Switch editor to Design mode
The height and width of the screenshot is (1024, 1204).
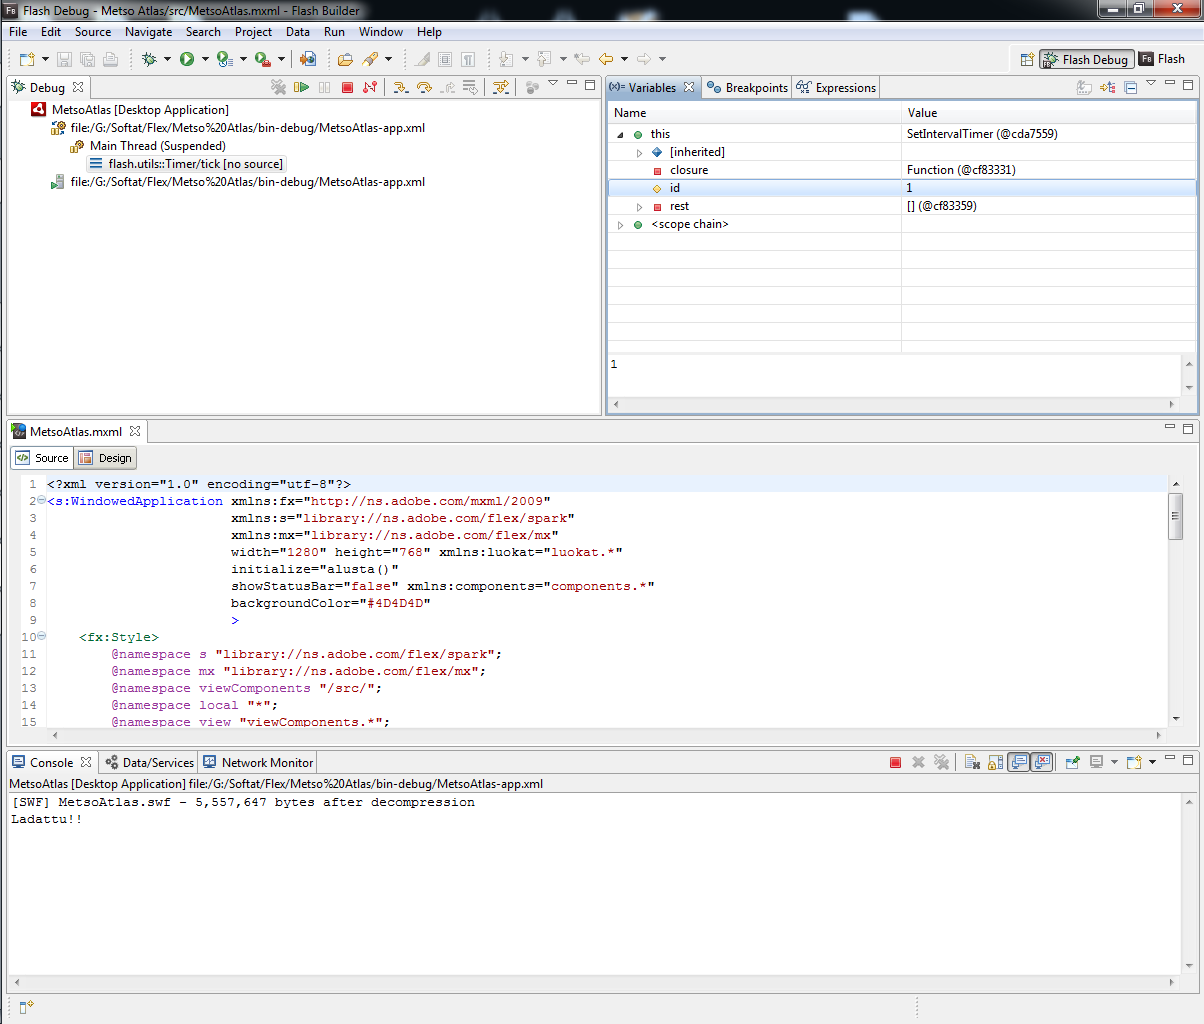point(105,458)
